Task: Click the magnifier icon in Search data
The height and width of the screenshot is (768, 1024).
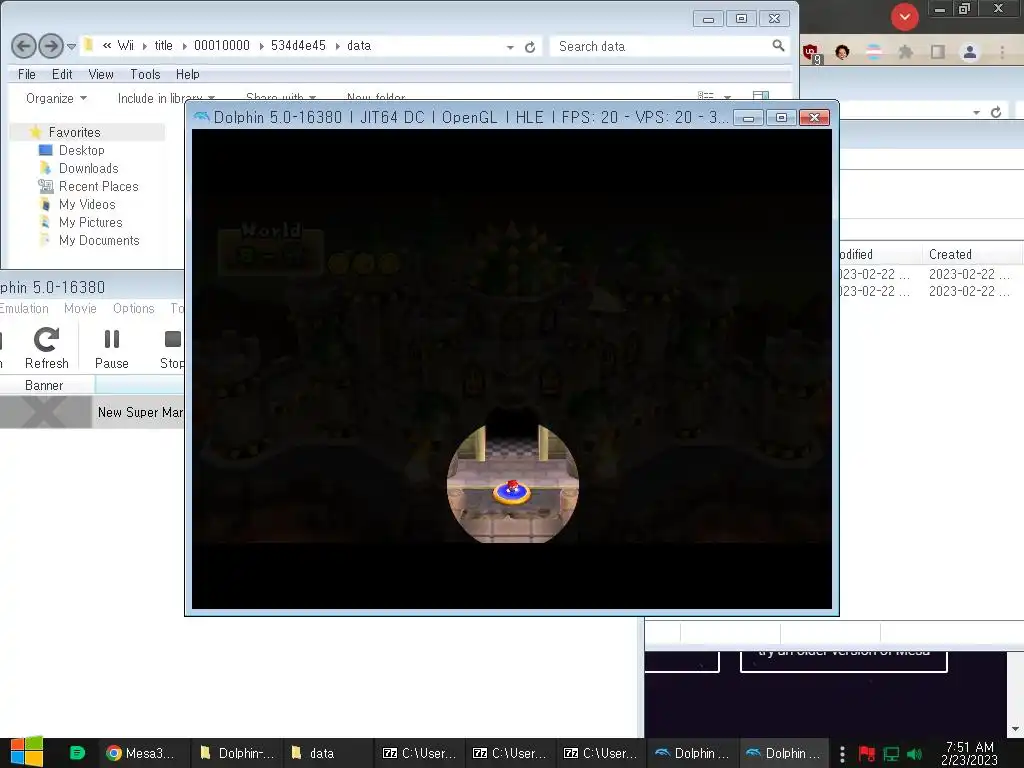Action: (778, 45)
